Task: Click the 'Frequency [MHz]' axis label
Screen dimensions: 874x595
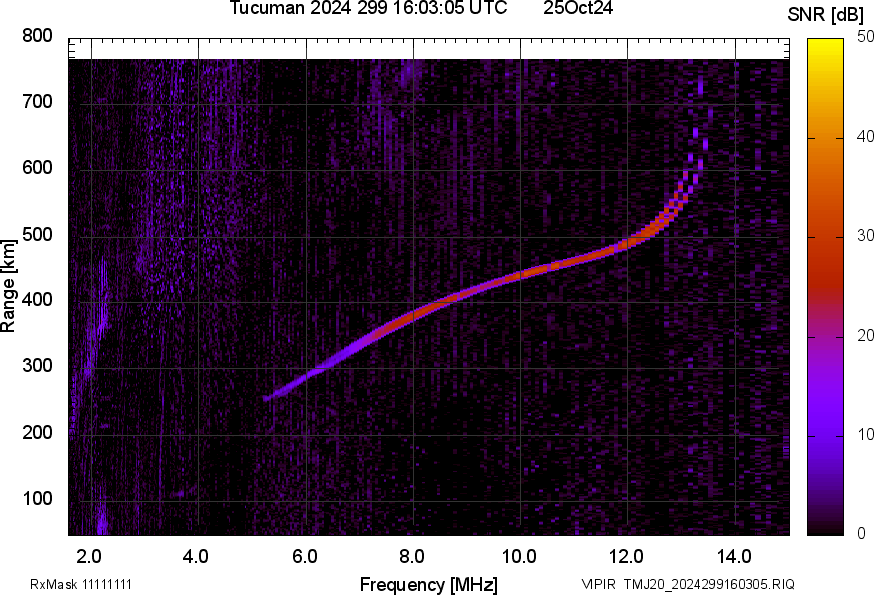Action: coord(429,584)
